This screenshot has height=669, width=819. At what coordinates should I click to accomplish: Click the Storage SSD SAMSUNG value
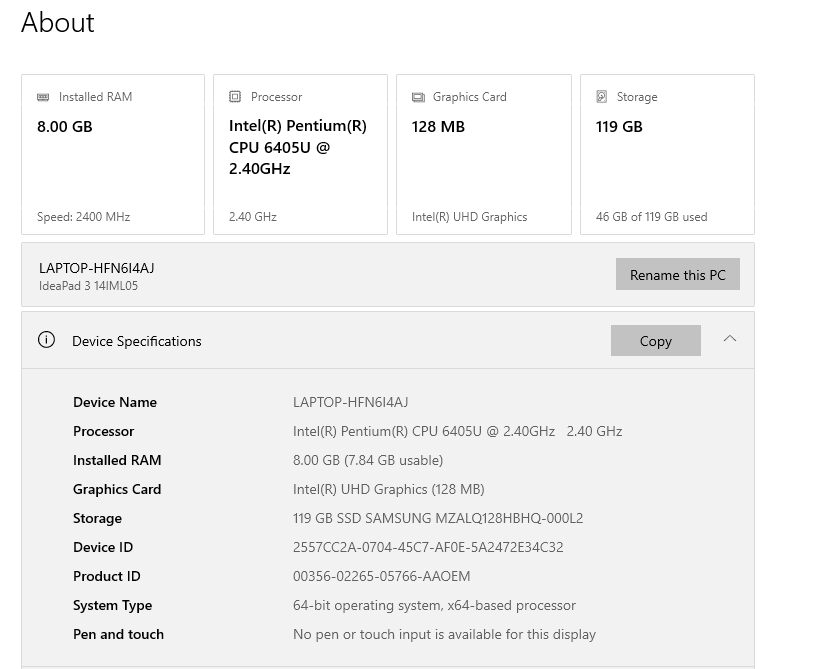click(x=437, y=518)
